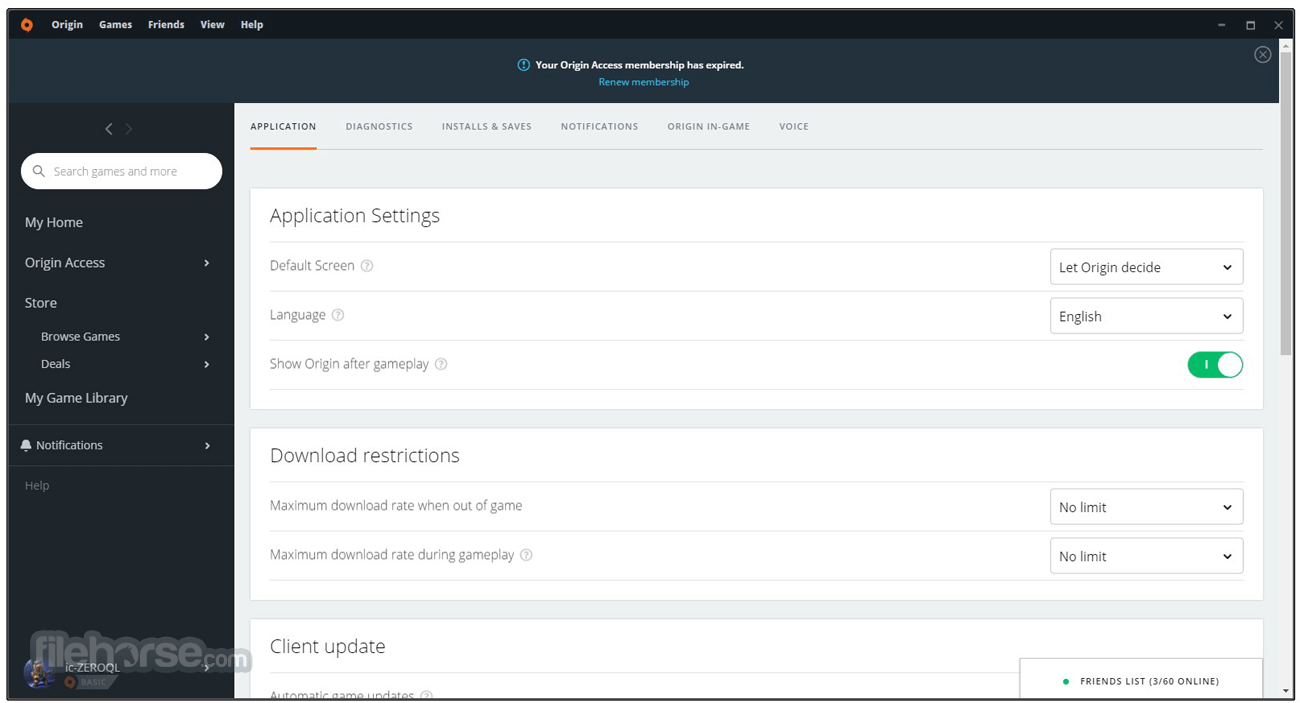
Task: Switch to the Notifications settings tab
Action: [599, 127]
